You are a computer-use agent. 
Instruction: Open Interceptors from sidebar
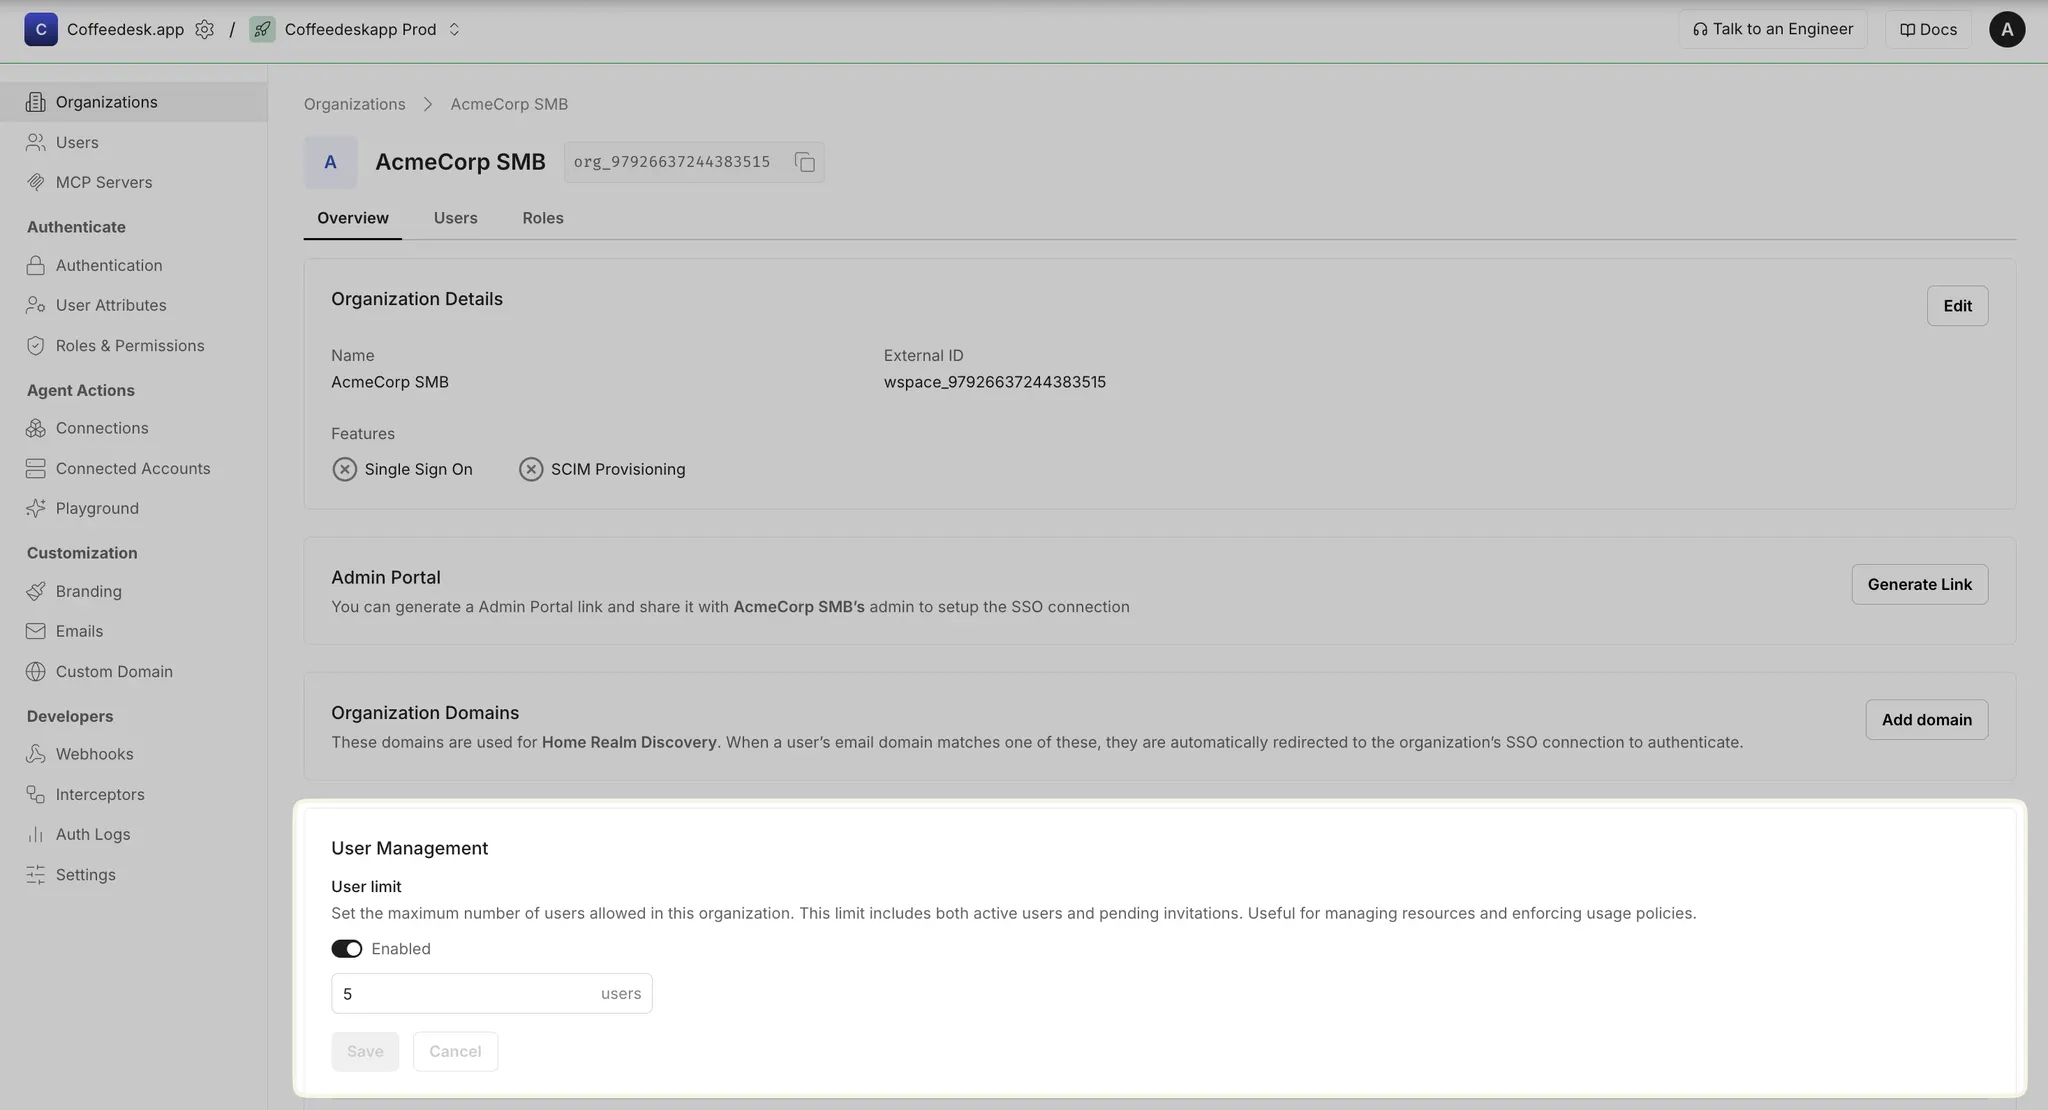tap(99, 794)
